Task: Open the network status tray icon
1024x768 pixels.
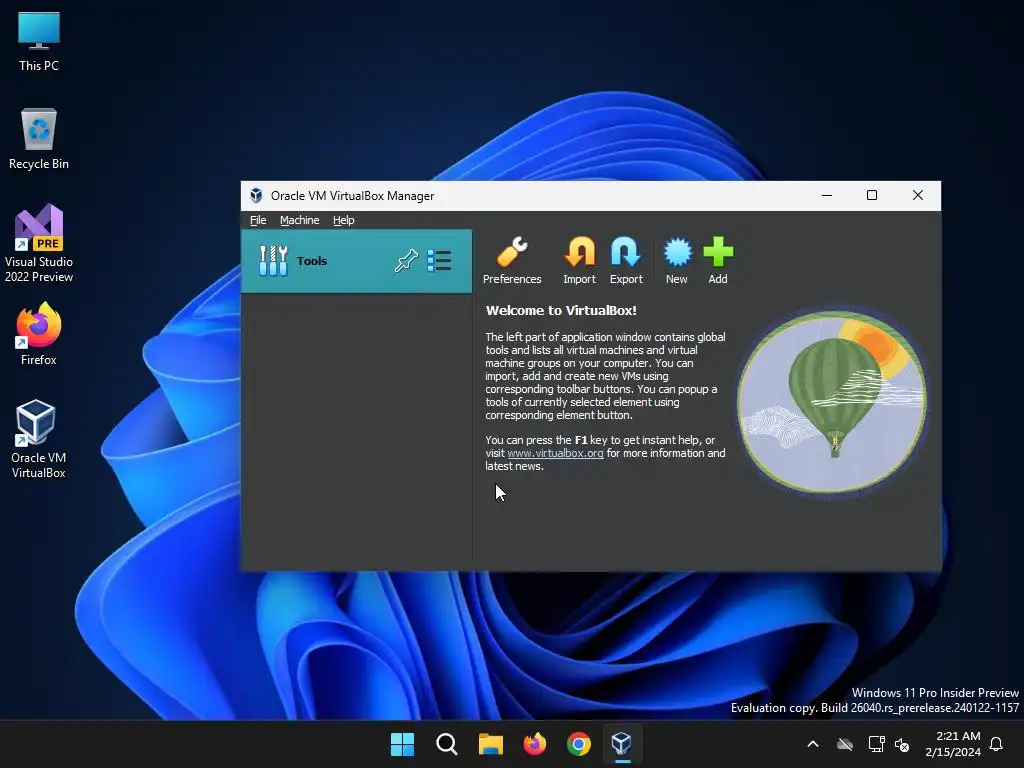Action: pyautogui.click(x=876, y=744)
